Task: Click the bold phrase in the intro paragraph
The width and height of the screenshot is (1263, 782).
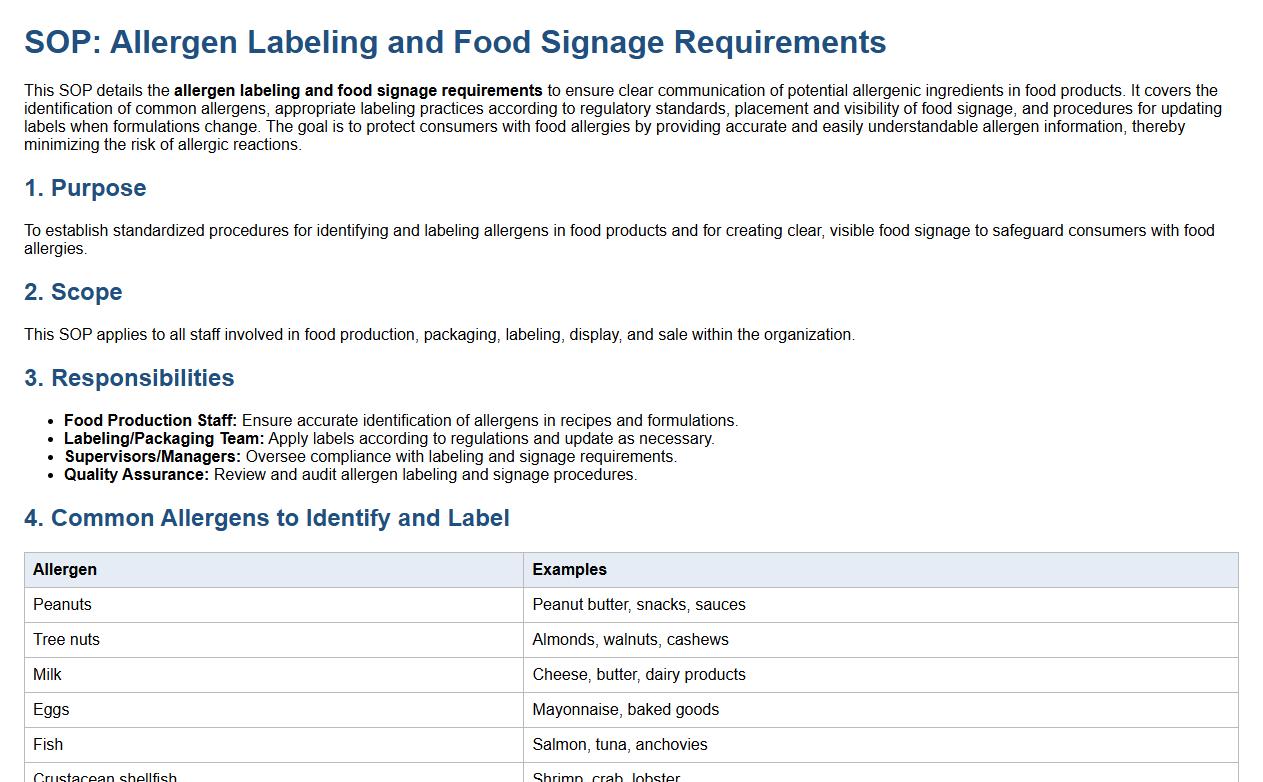Action: point(358,90)
